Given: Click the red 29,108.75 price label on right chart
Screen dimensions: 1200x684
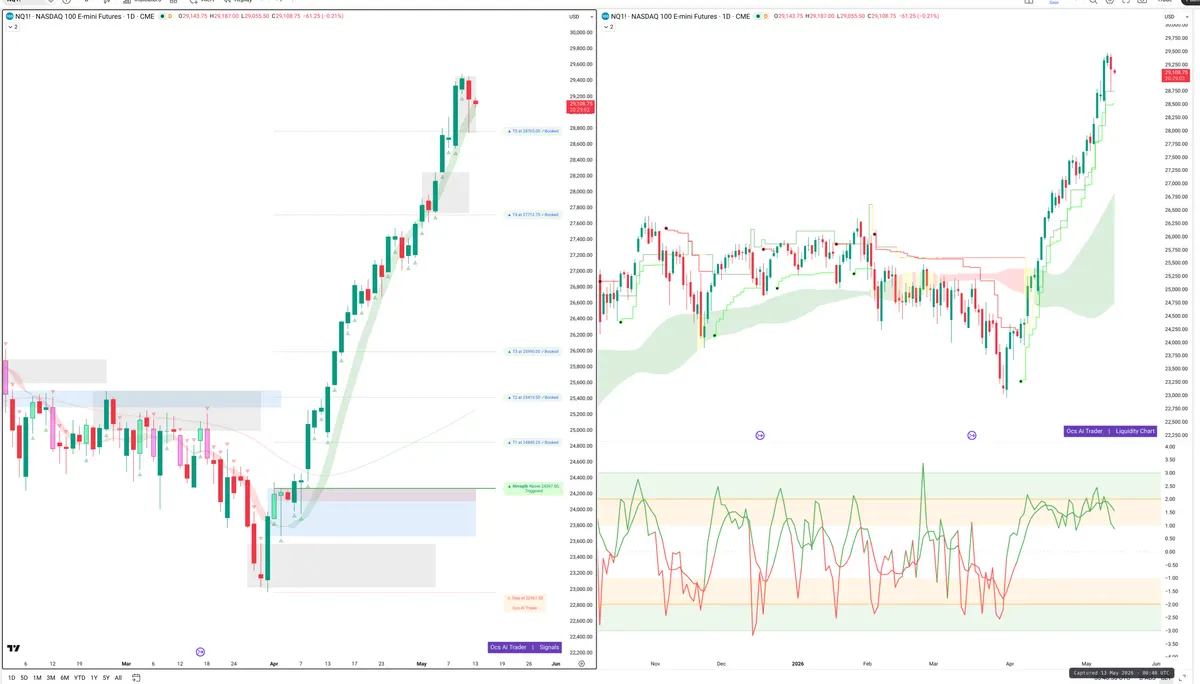Looking at the screenshot, I should coord(1175,74).
